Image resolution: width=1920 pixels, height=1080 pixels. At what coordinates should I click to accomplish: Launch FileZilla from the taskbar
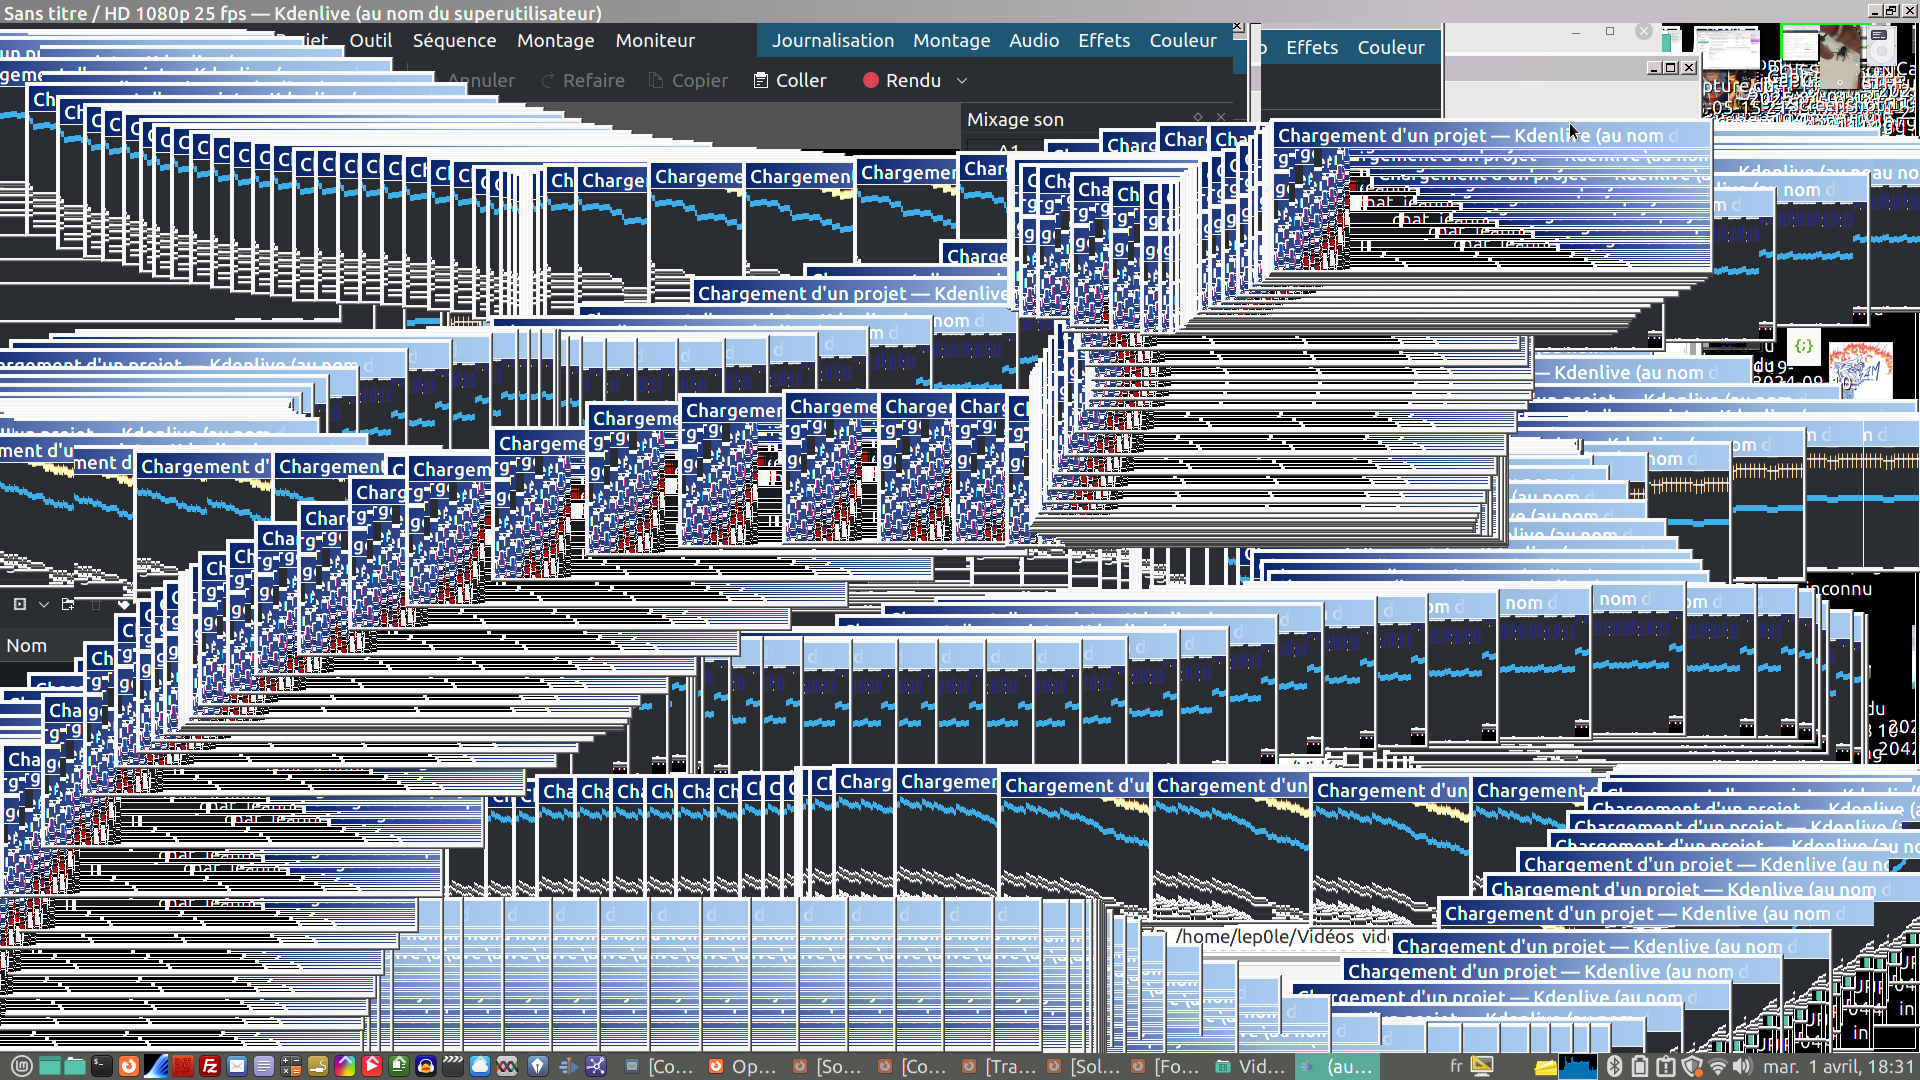click(x=210, y=1066)
